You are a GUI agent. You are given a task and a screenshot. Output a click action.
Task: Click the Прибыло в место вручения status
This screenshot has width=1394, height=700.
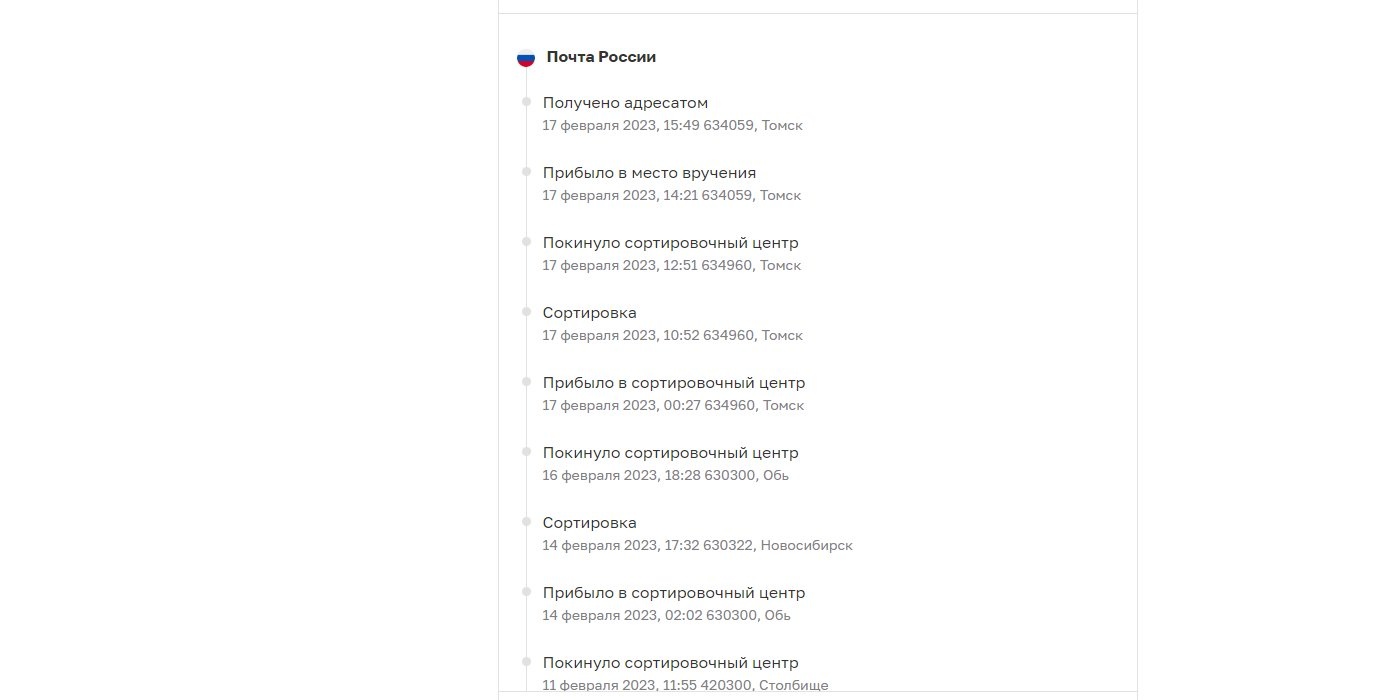click(649, 173)
